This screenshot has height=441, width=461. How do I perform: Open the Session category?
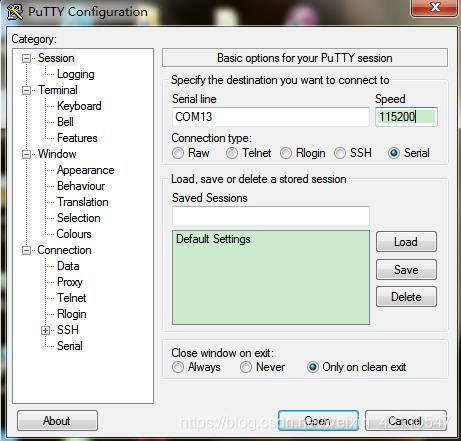pos(56,58)
